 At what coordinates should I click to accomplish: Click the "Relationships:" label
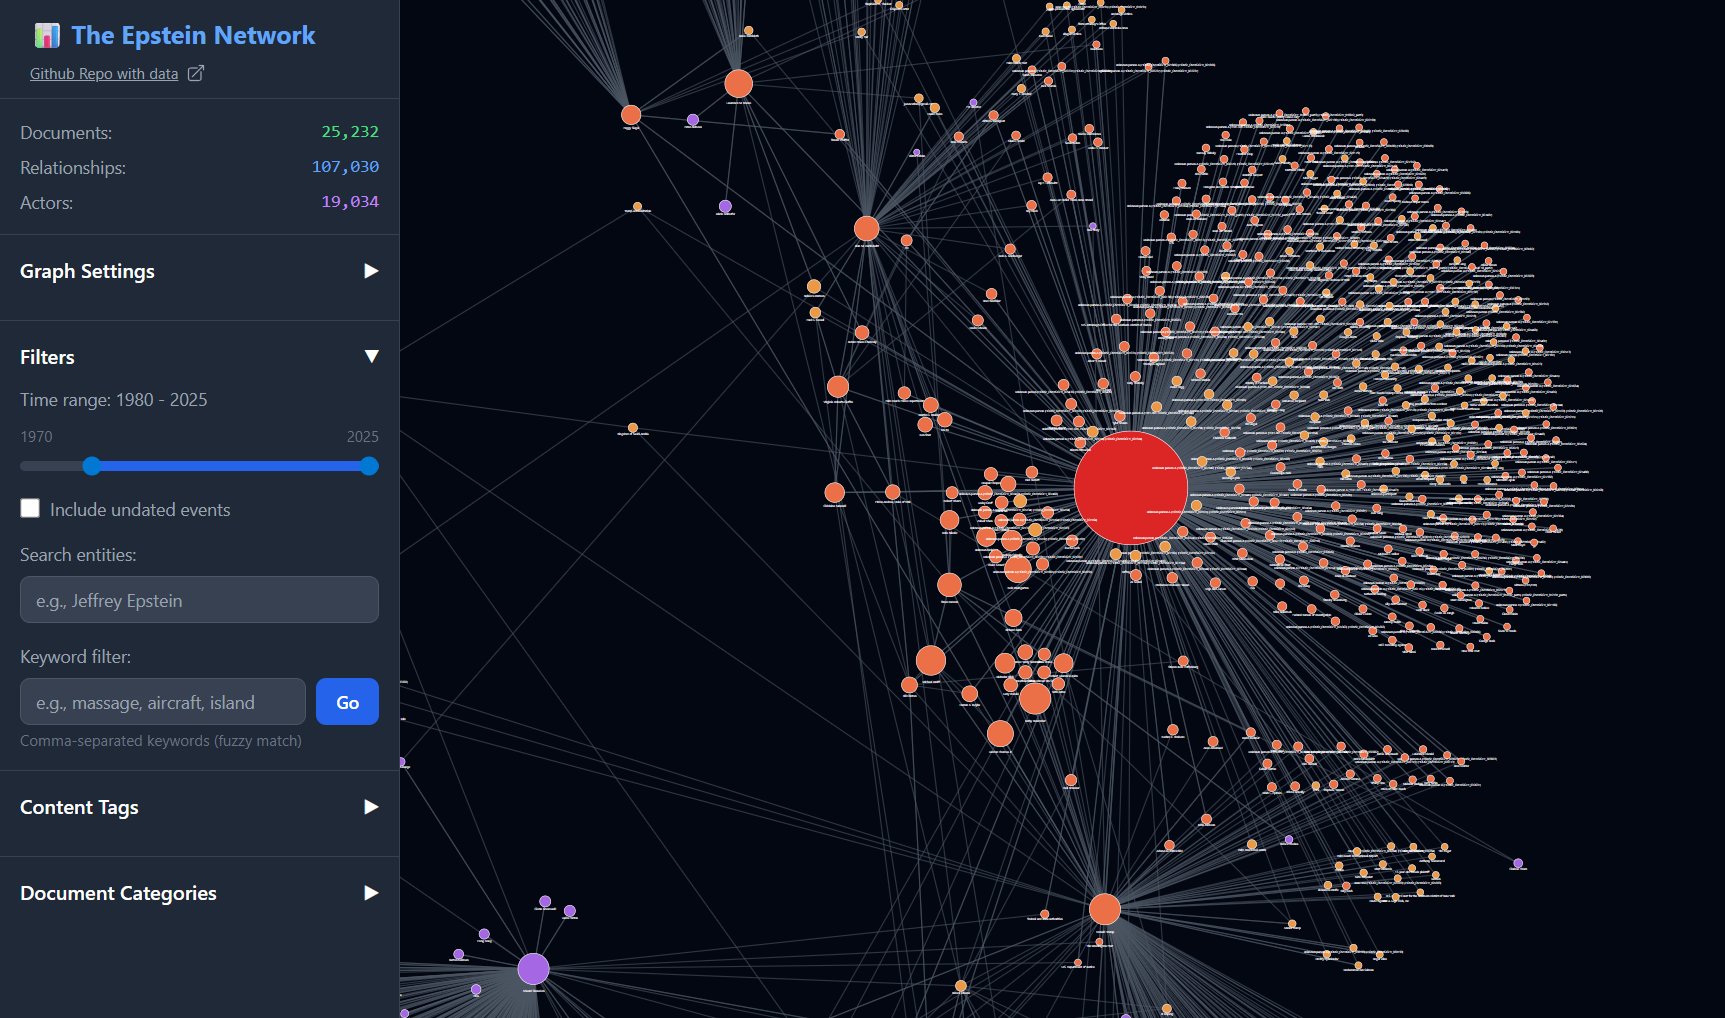point(73,168)
